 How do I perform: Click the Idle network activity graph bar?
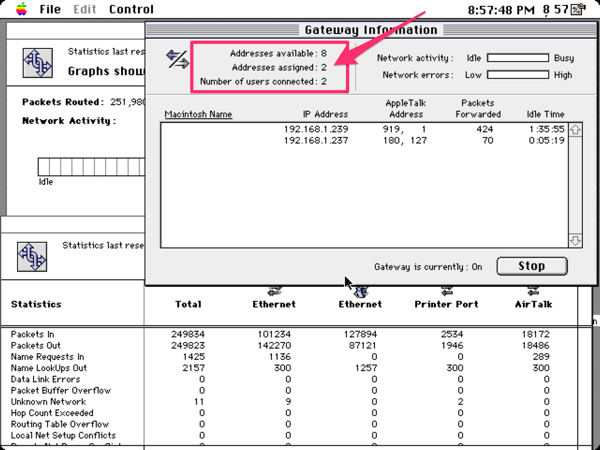pos(91,167)
